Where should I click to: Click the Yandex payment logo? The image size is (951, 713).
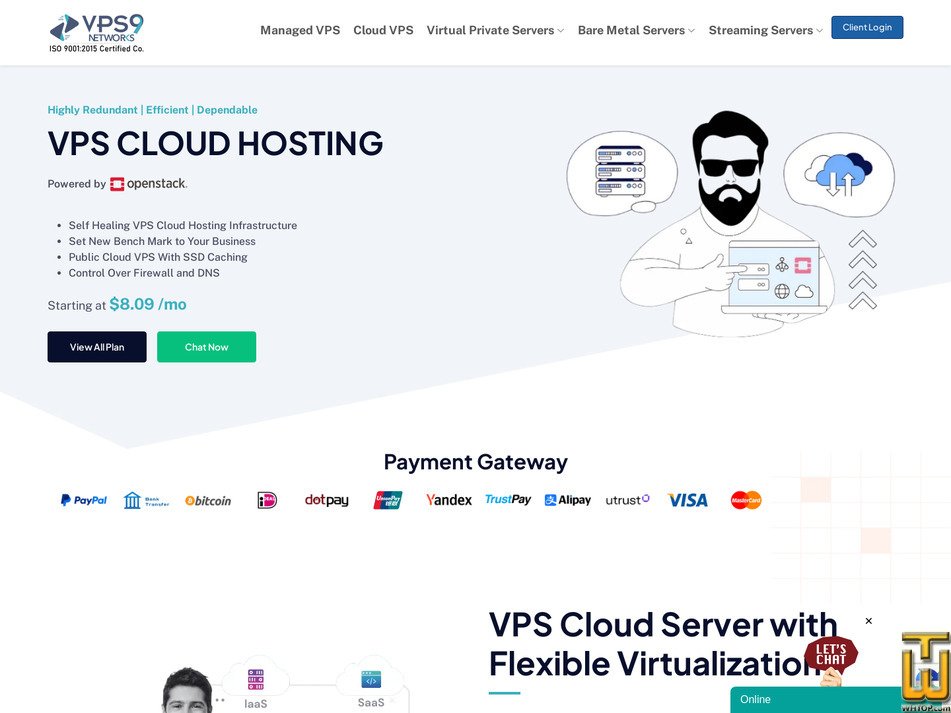tap(449, 500)
